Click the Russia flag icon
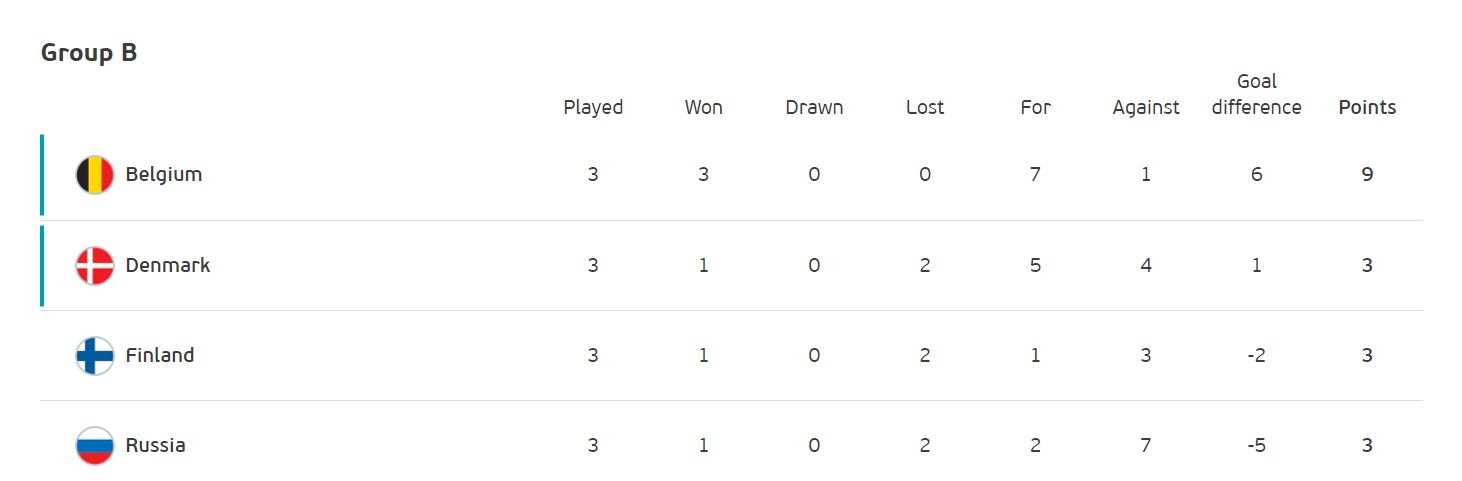The height and width of the screenshot is (481, 1462). [95, 446]
